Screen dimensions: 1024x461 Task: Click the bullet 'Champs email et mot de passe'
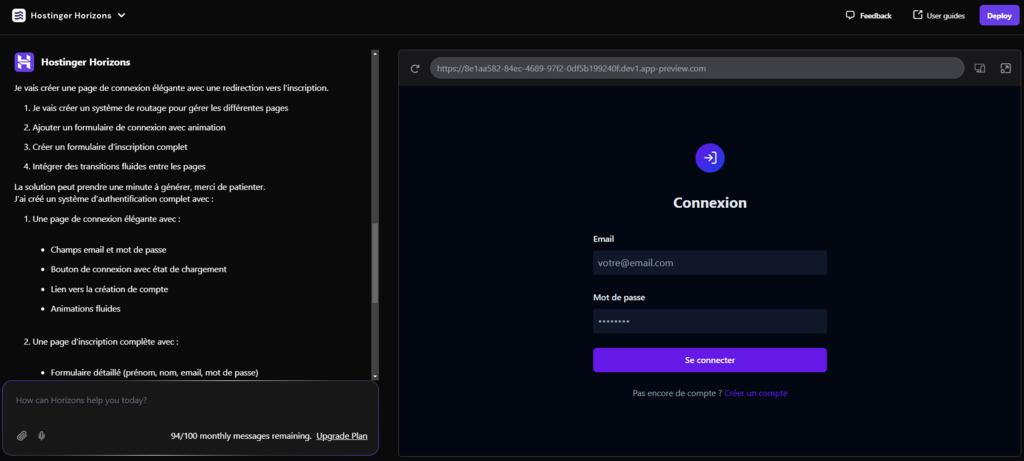(108, 249)
